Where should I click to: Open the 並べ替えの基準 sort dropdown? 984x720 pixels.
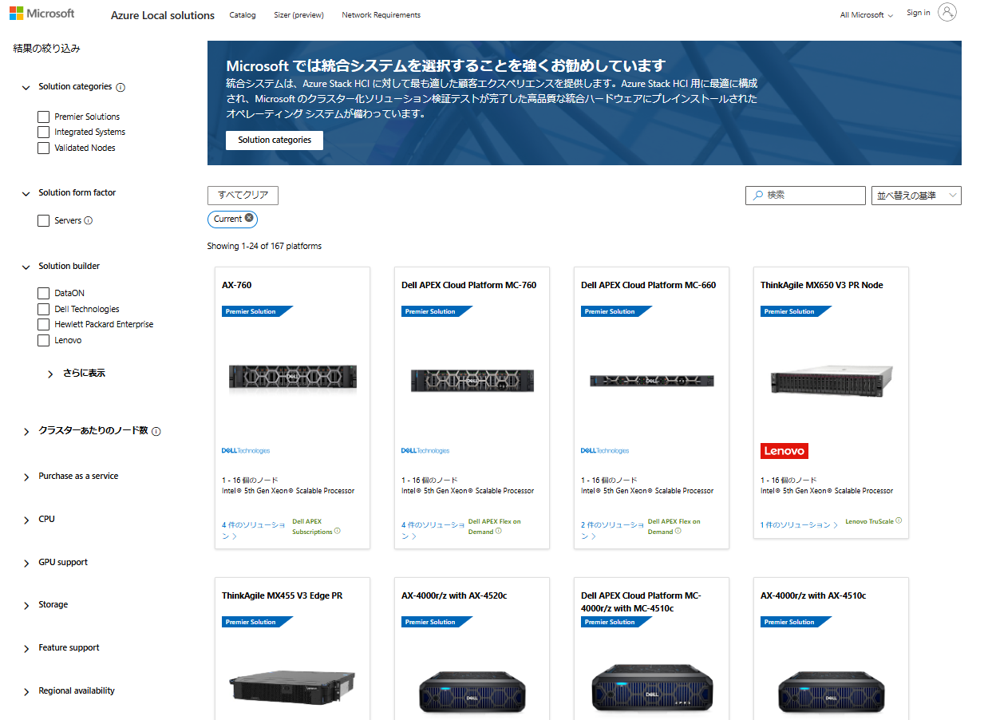click(916, 195)
